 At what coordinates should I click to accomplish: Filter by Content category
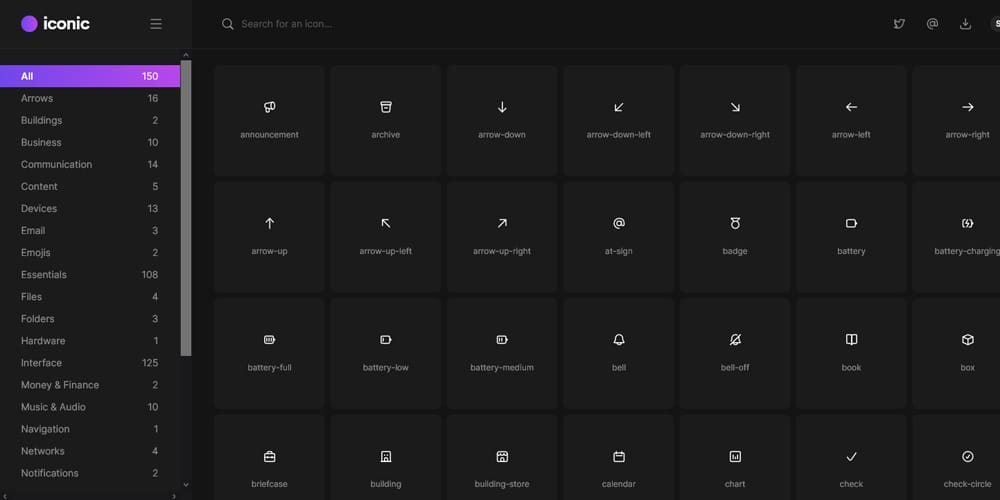pos(90,186)
